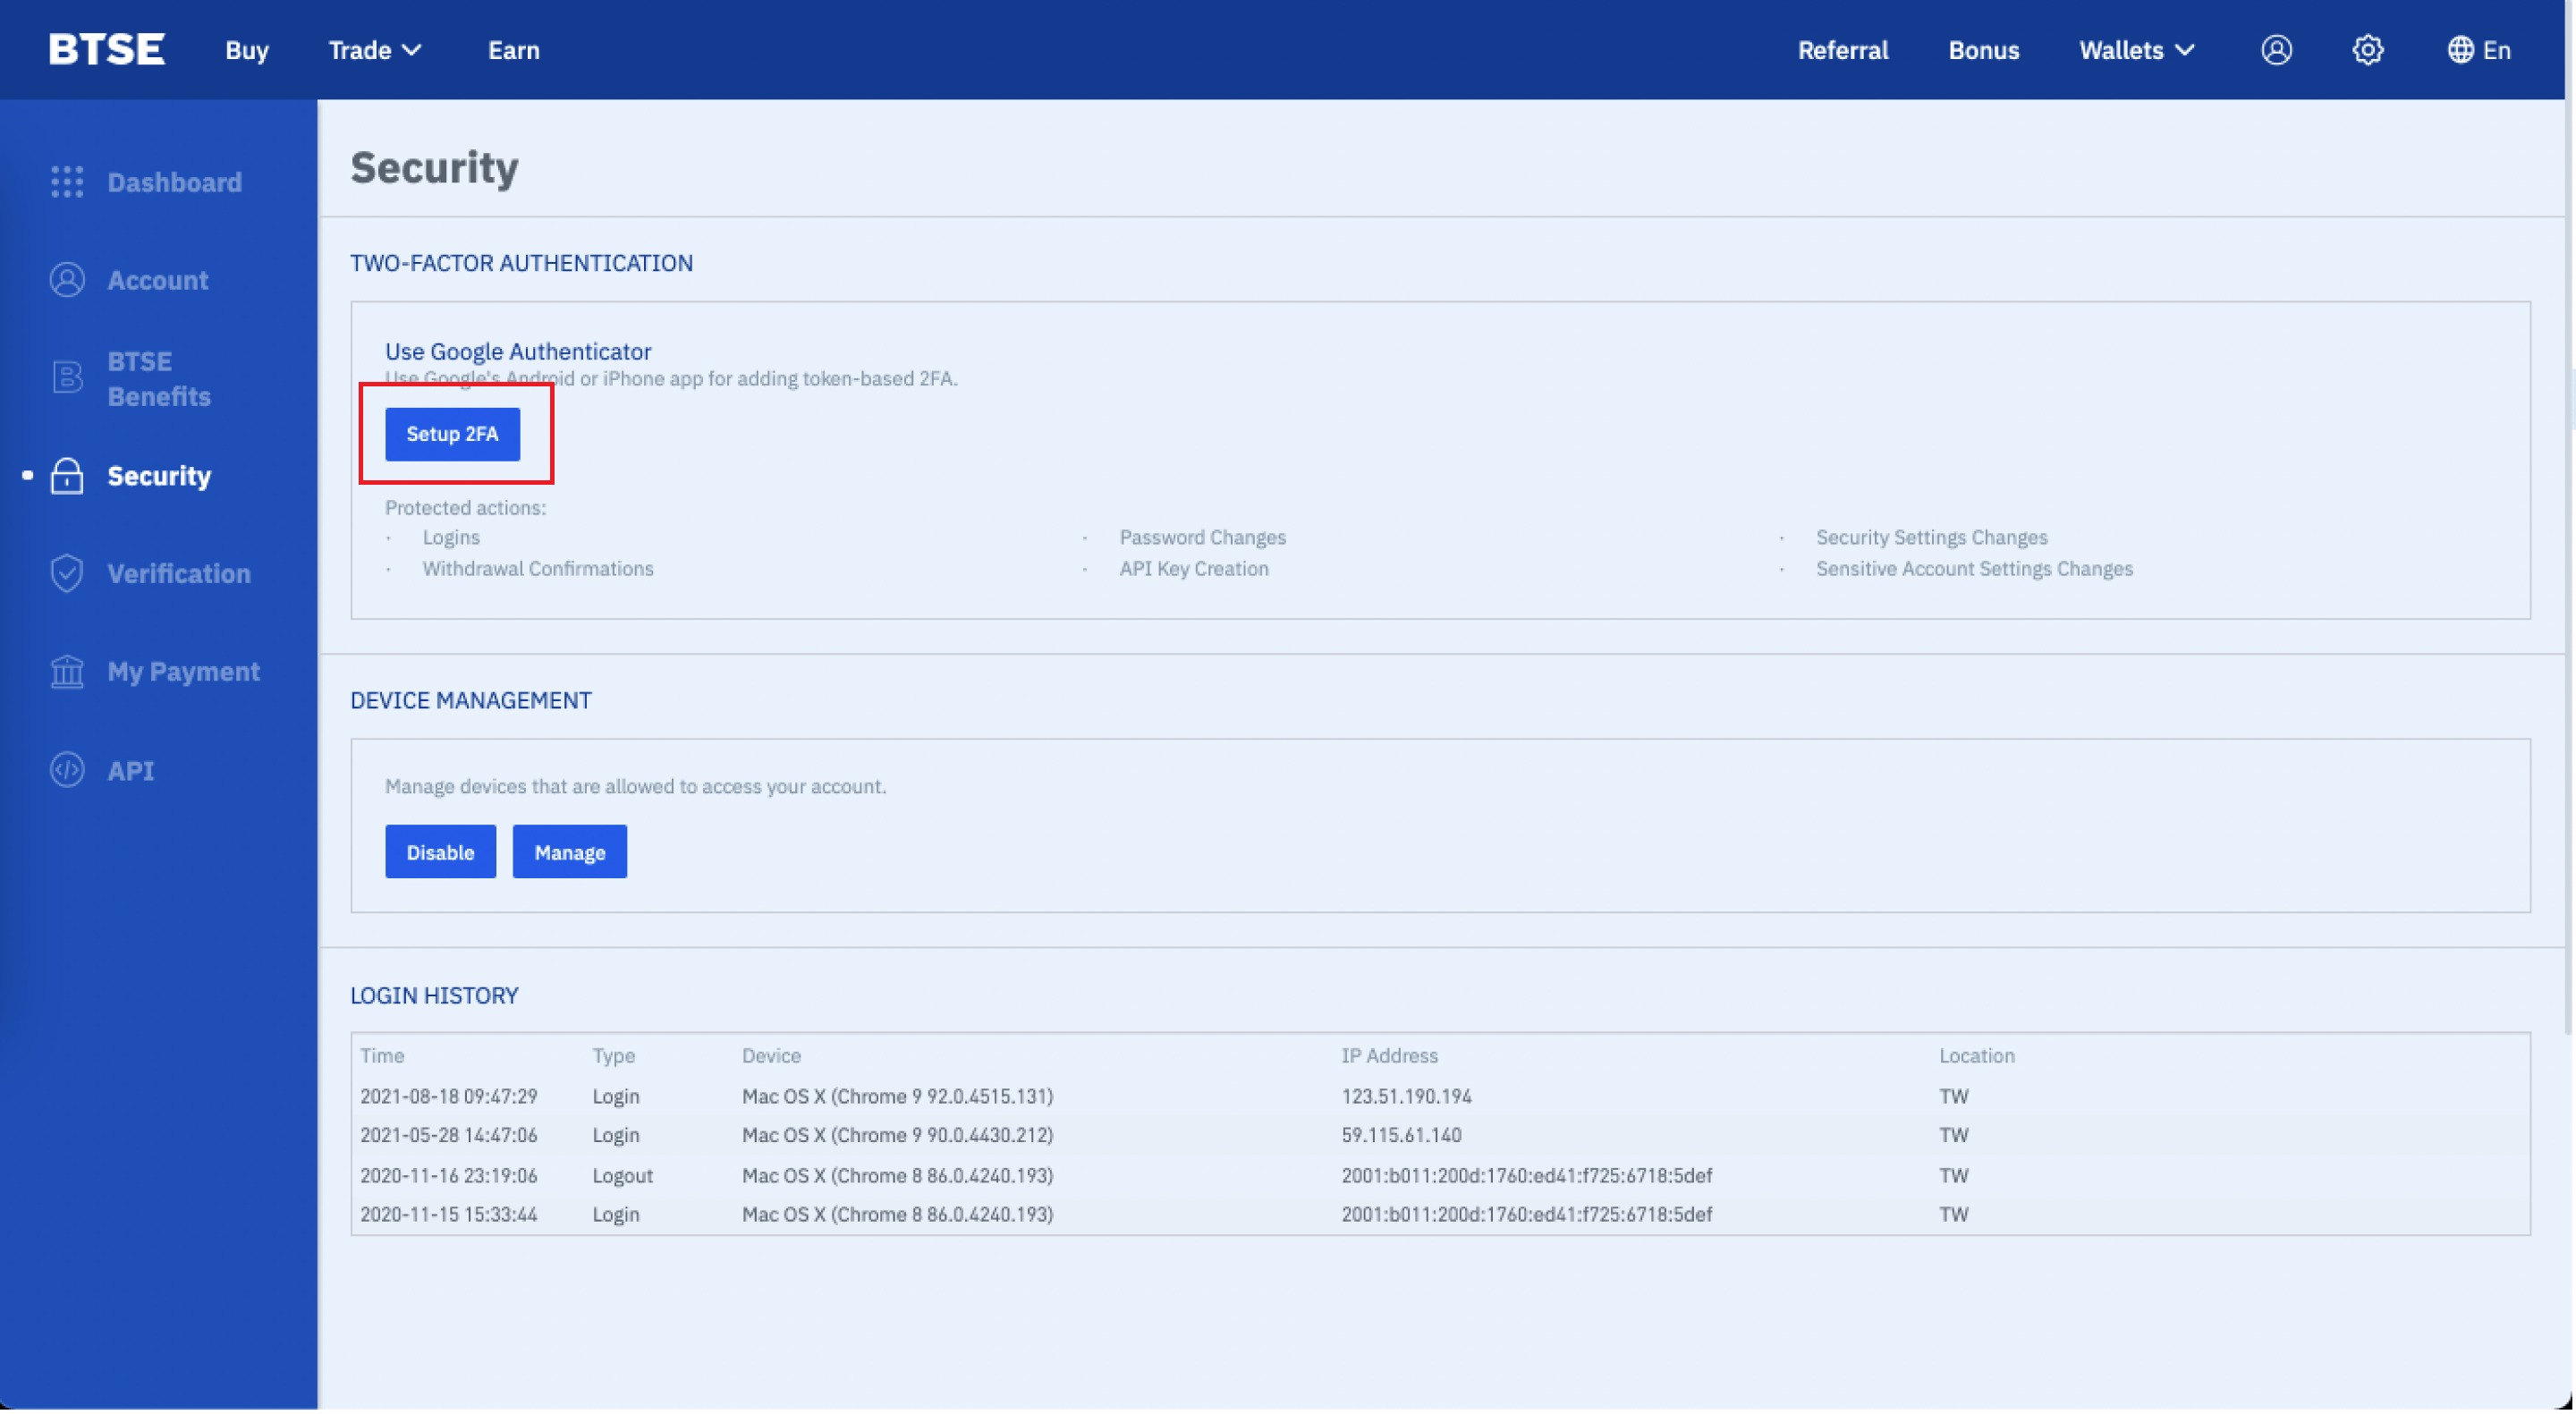
Task: Open the user profile icon in header
Action: pos(2276,50)
